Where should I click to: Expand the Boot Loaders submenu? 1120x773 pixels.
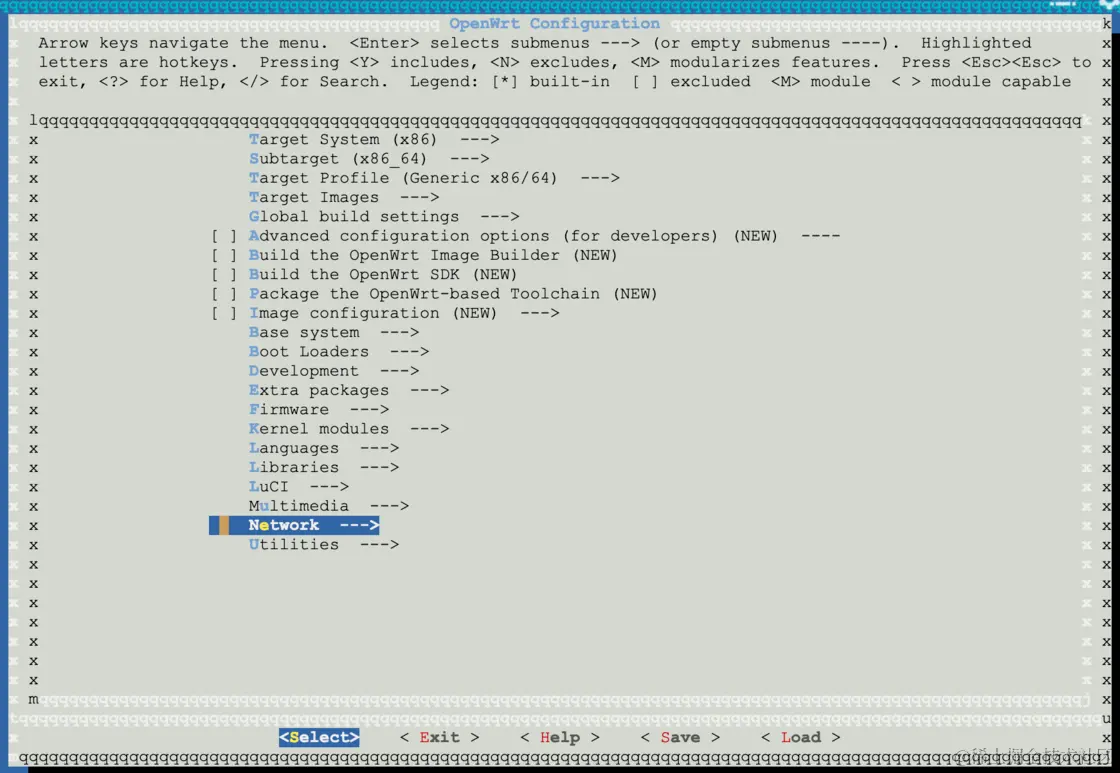[x=339, y=351]
